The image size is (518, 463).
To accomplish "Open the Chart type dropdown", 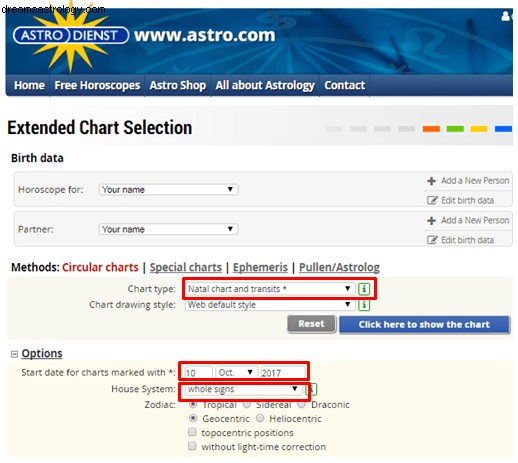I will [x=270, y=289].
